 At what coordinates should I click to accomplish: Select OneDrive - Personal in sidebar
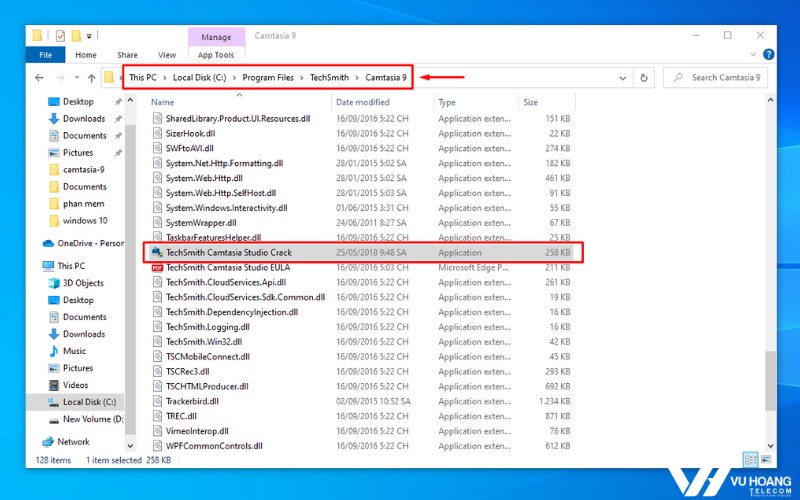[84, 243]
